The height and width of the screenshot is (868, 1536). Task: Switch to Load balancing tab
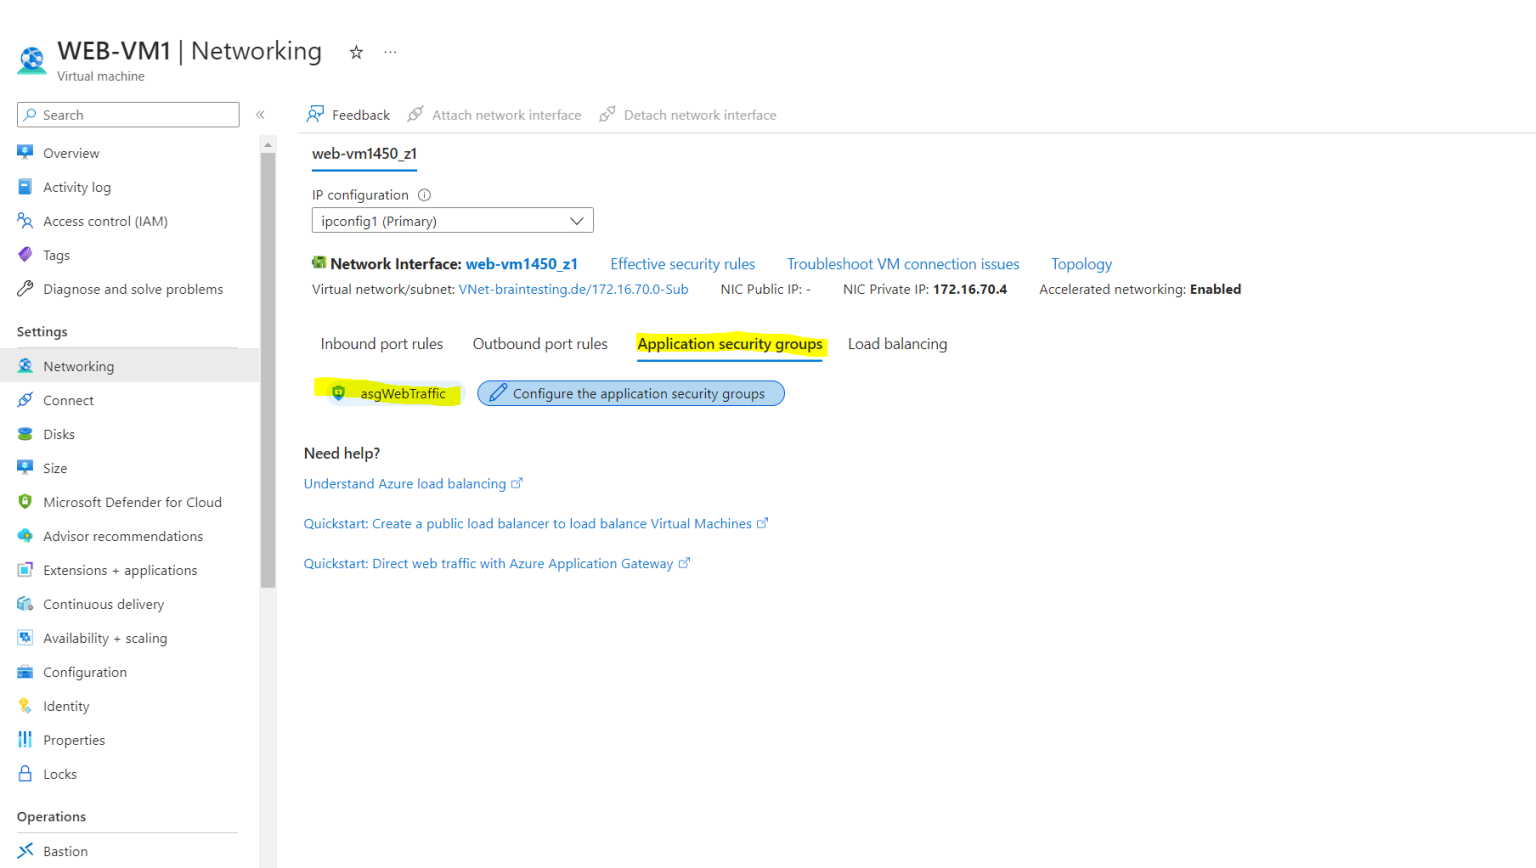pos(897,344)
